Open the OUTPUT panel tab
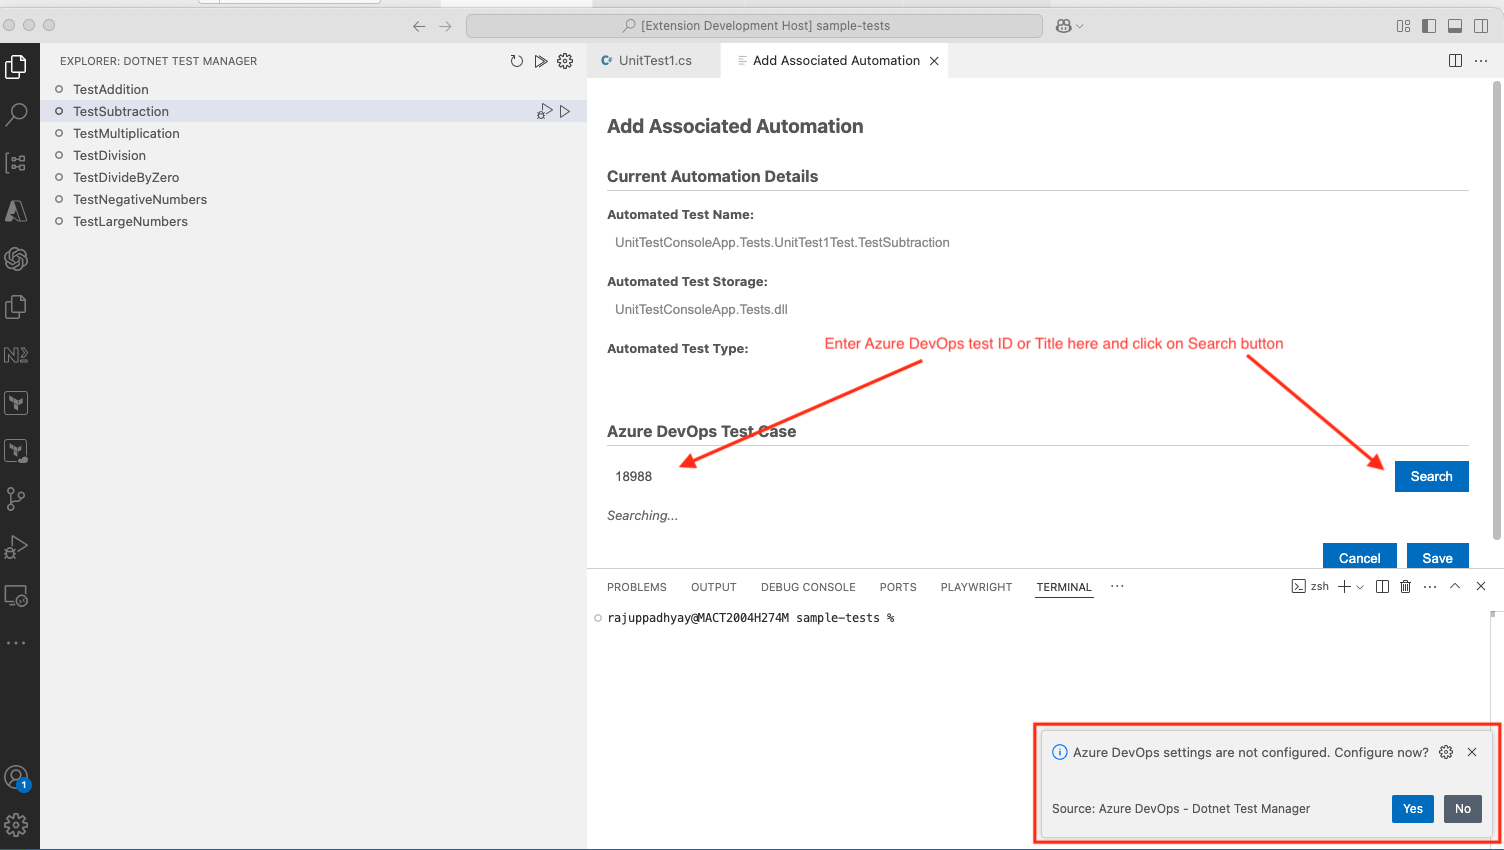The image size is (1504, 850). pyautogui.click(x=713, y=587)
